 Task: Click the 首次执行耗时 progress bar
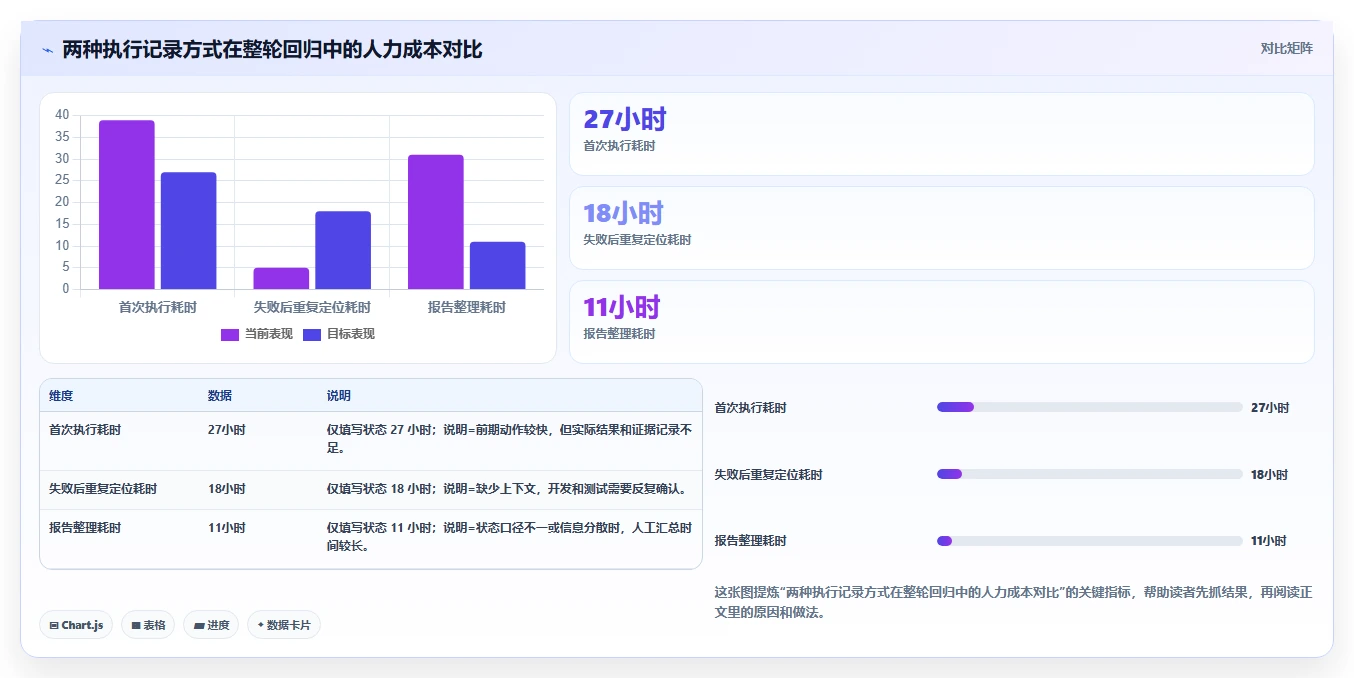click(1089, 407)
